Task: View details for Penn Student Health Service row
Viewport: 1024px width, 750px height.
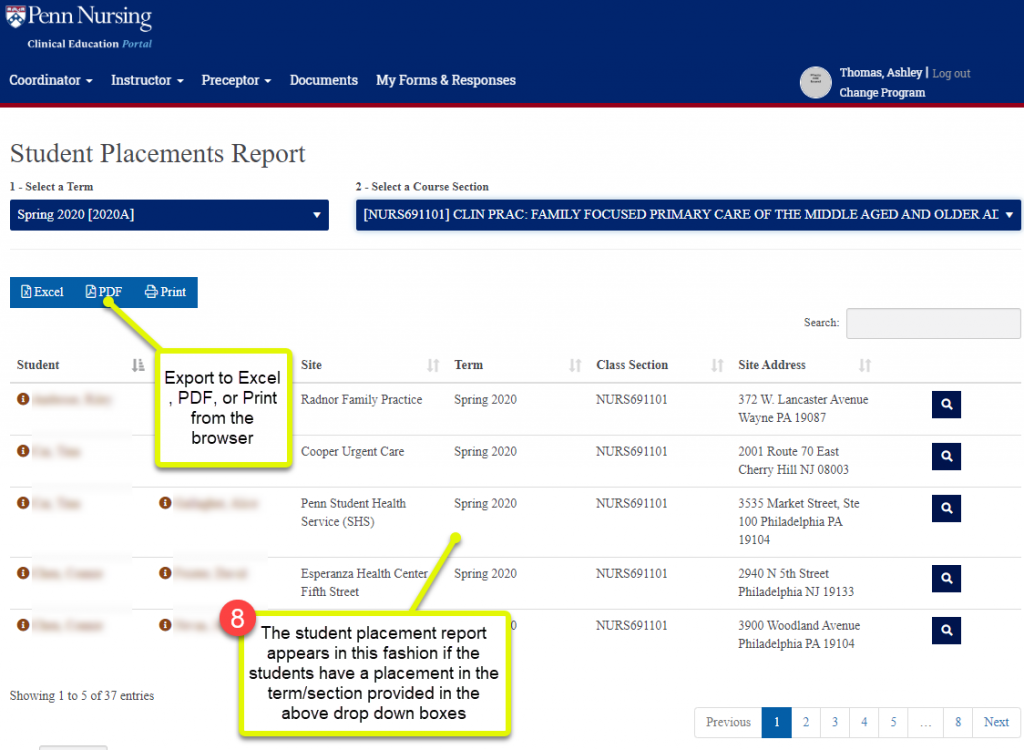Action: tap(946, 508)
